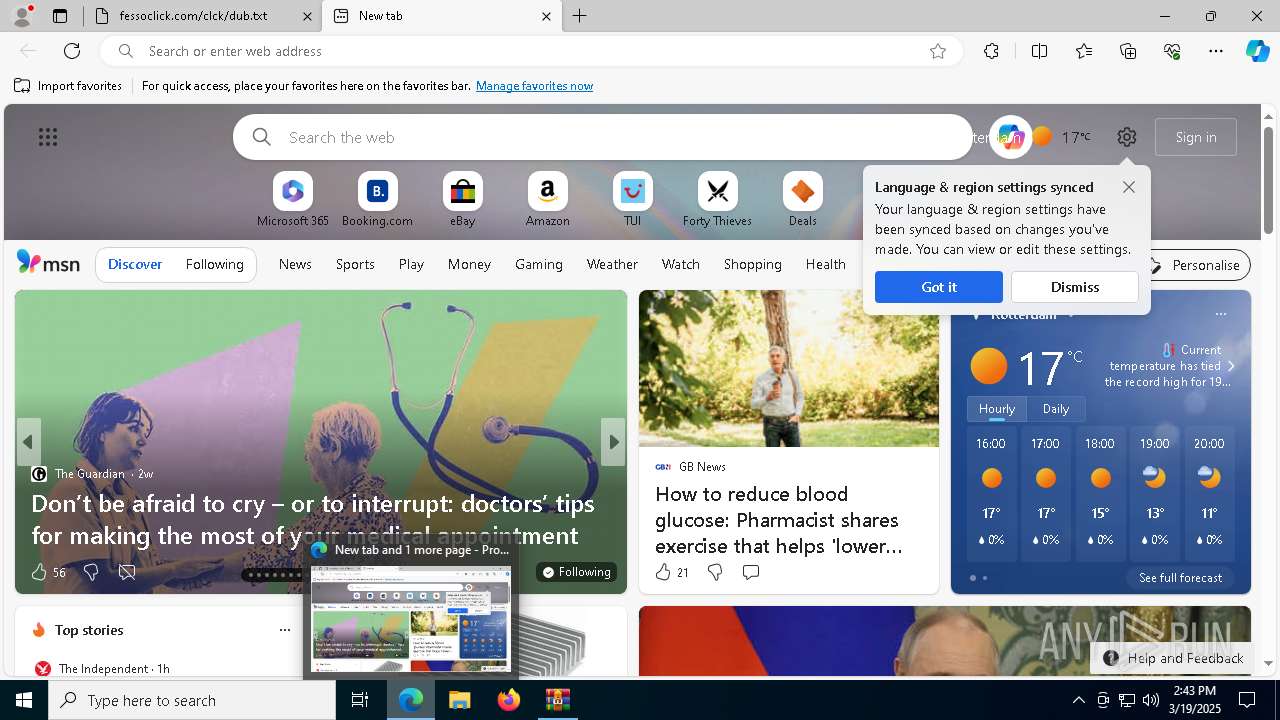
Task: Open the Forty Thieves quick link
Action: click(x=717, y=200)
